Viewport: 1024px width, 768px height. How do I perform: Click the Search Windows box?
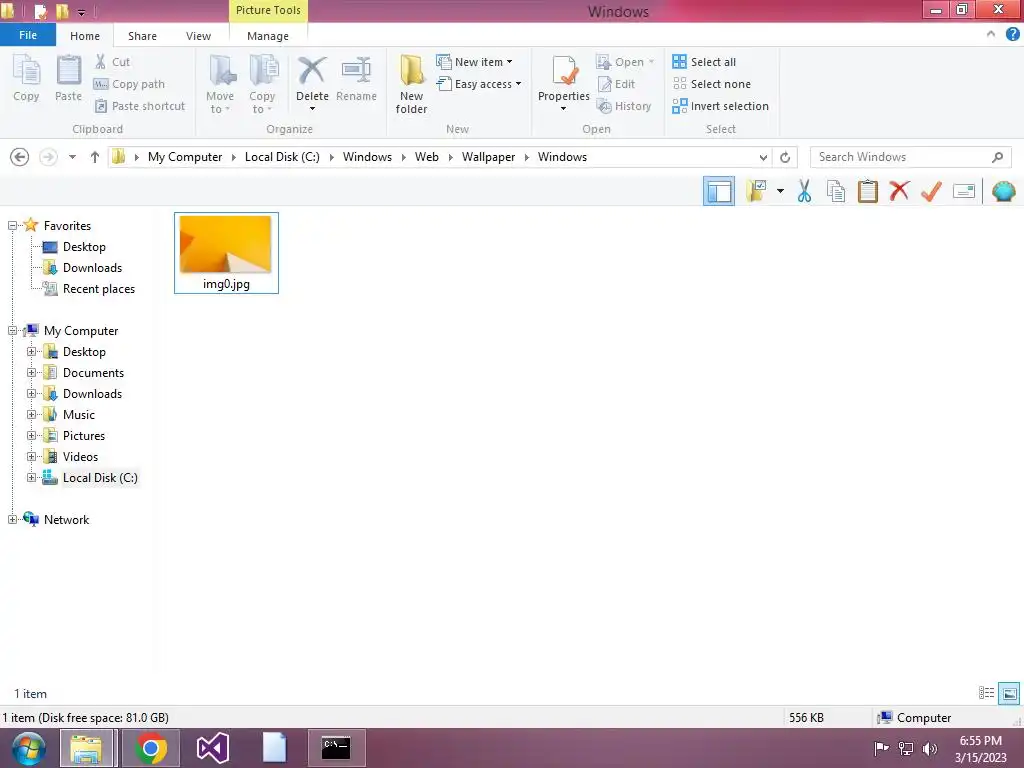coord(910,157)
